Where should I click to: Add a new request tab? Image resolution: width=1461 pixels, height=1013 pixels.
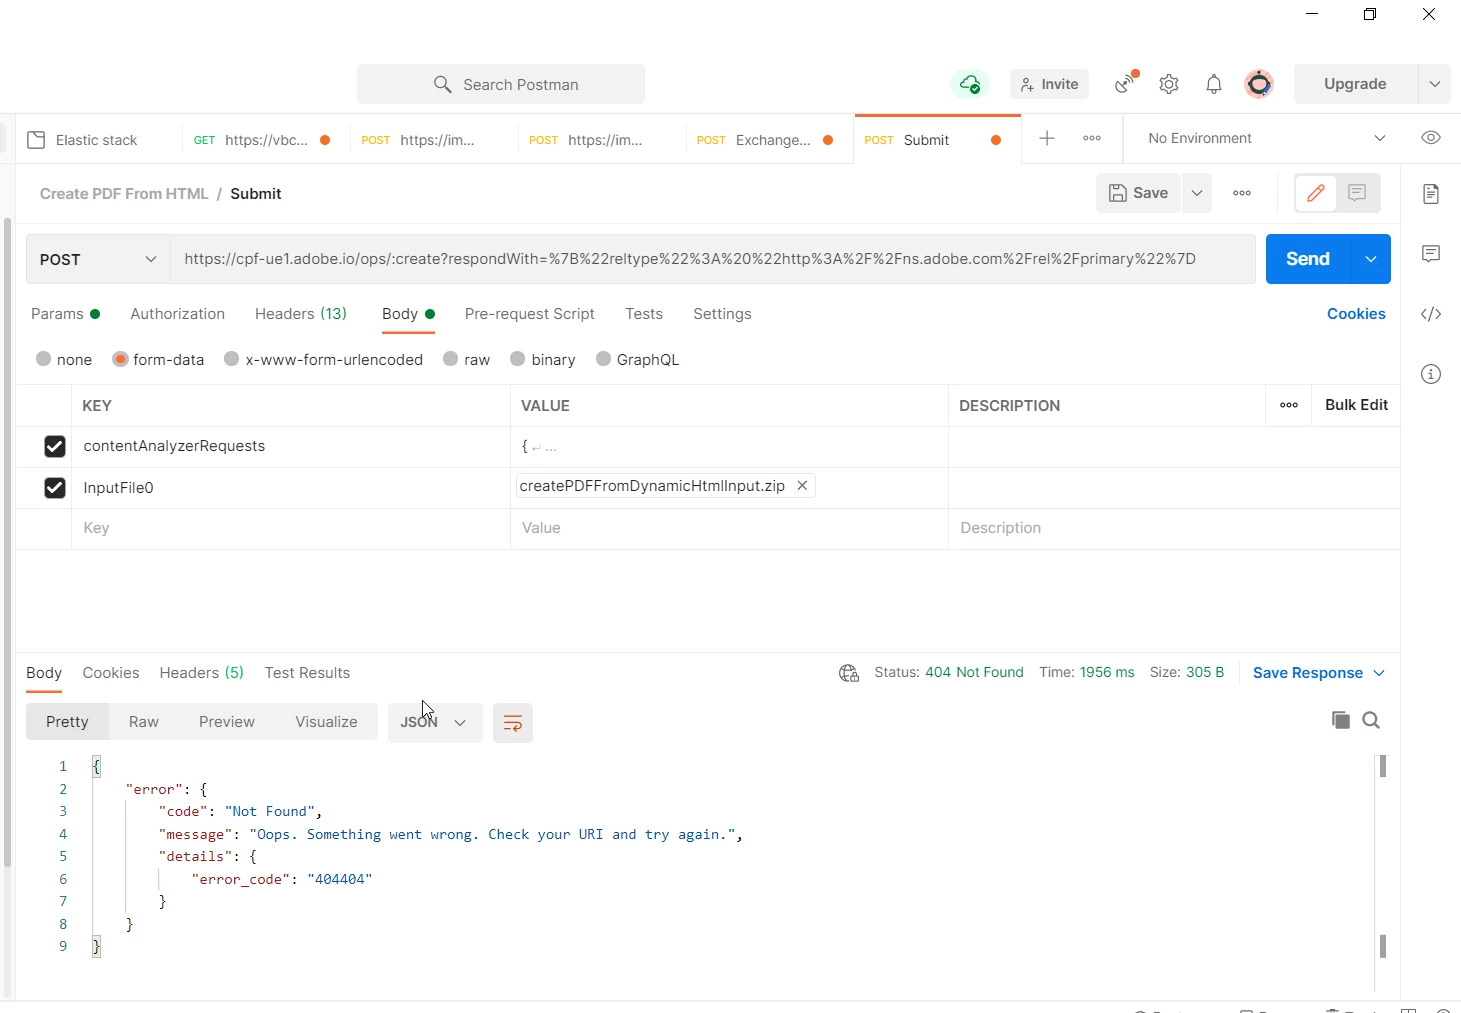click(1047, 138)
